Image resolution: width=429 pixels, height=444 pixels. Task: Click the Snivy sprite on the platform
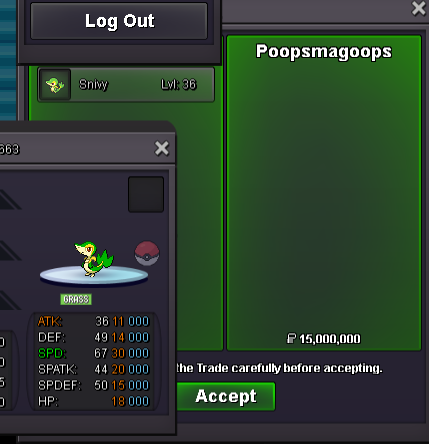point(93,260)
